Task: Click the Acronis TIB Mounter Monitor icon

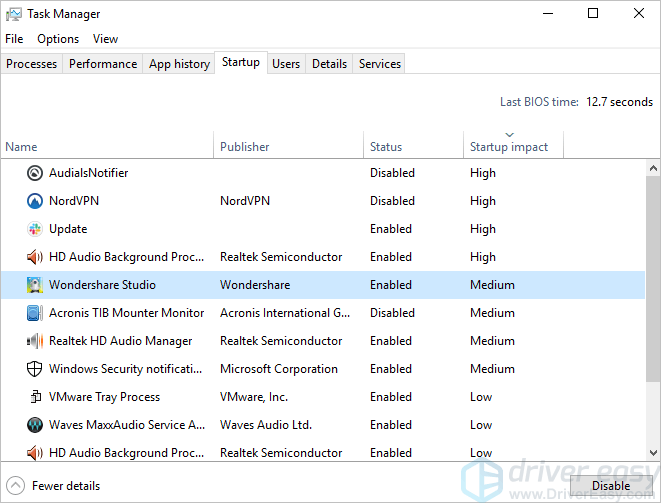Action: (35, 313)
